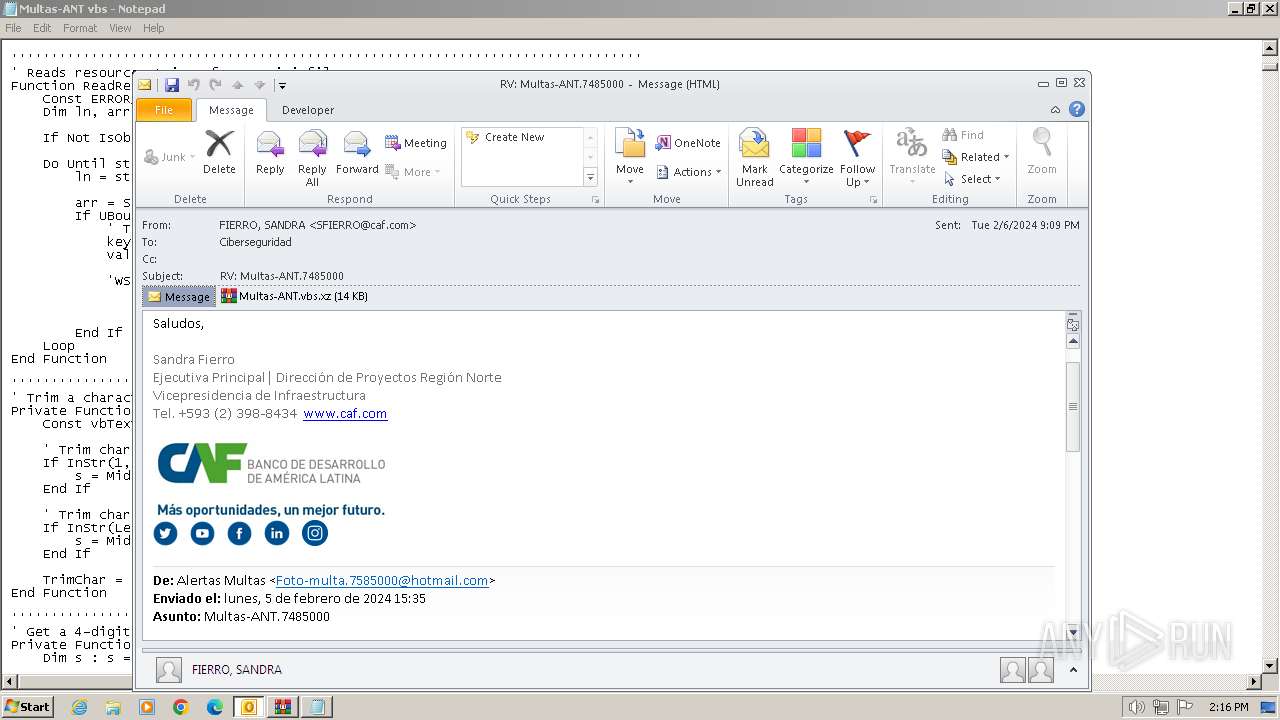The width and height of the screenshot is (1280, 720).
Task: Click Foto-multa.7585000@hotmail.com address
Action: coord(382,581)
